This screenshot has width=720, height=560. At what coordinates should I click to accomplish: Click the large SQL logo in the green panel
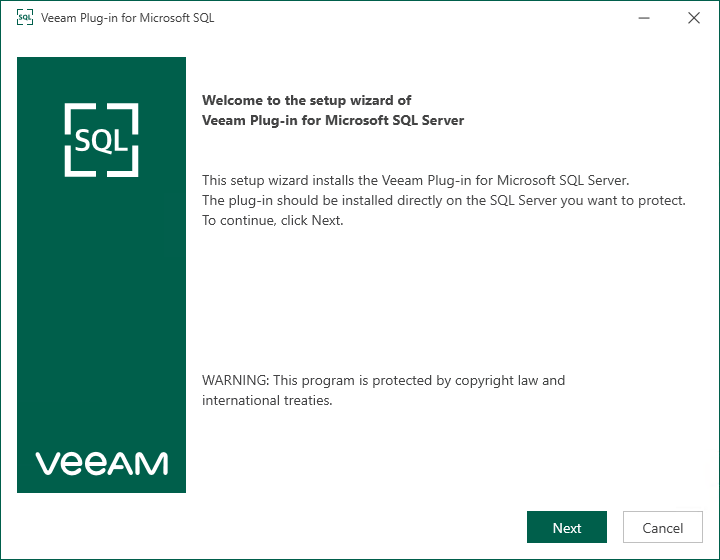101,140
